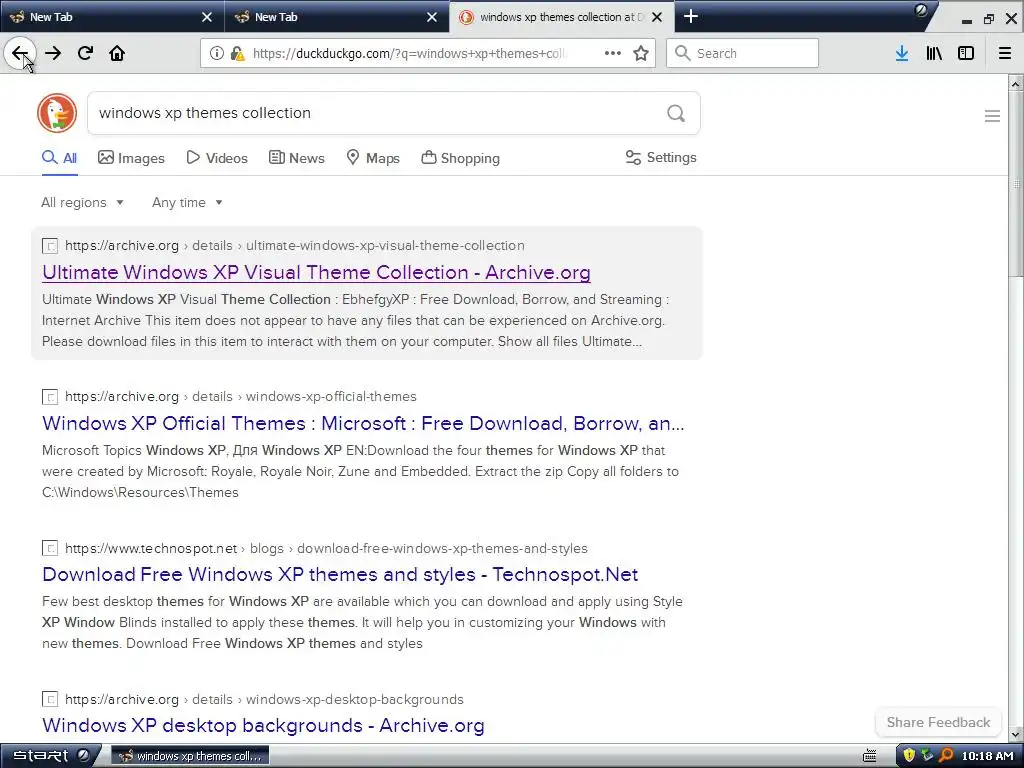This screenshot has height=768, width=1024.
Task: Switch to the first New Tab
Action: point(112,17)
